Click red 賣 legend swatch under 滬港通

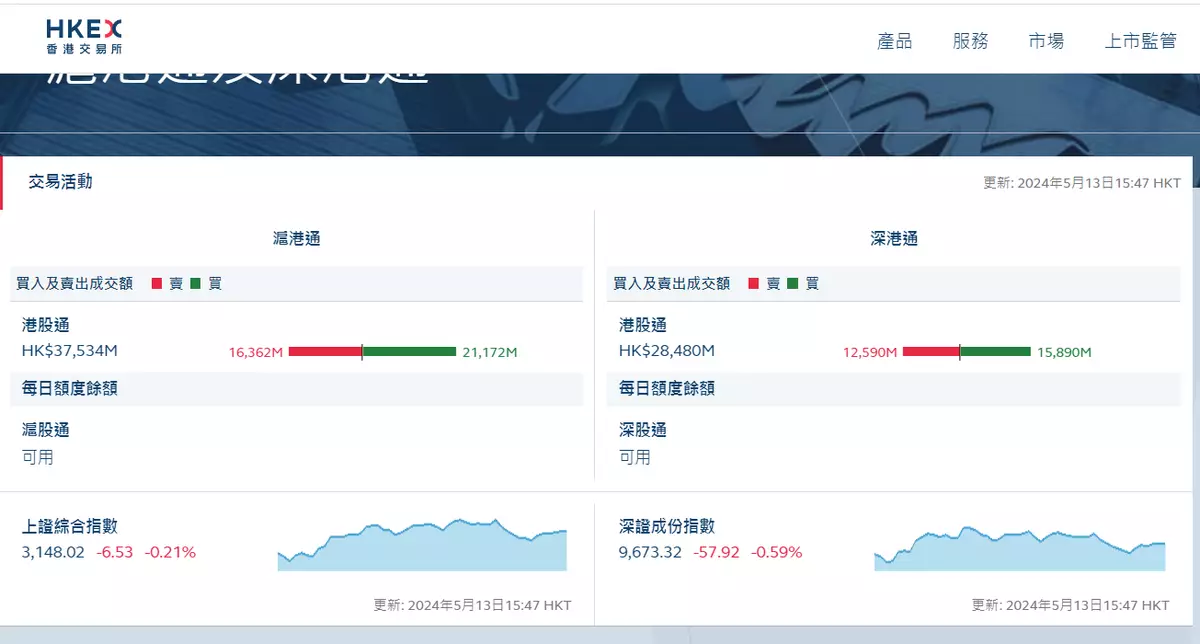(157, 284)
